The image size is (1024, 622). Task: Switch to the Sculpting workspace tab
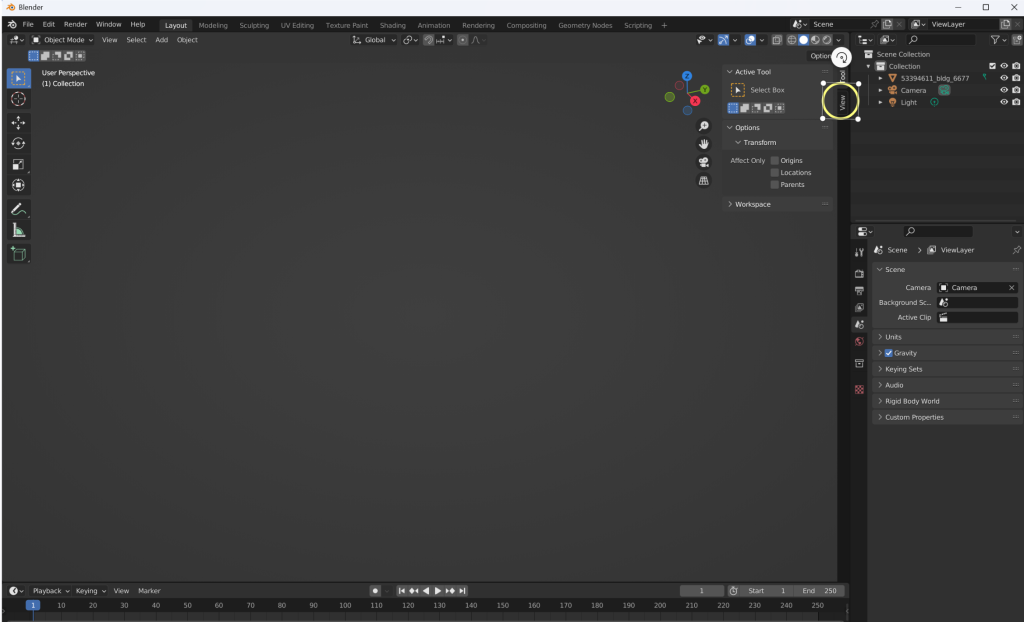[x=254, y=25]
